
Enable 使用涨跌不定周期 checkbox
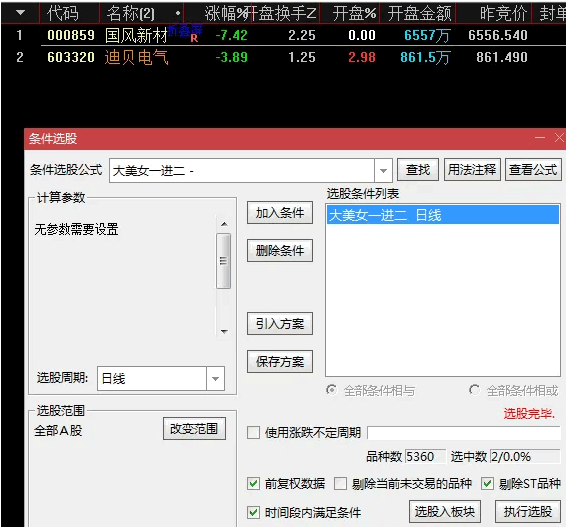(x=253, y=432)
